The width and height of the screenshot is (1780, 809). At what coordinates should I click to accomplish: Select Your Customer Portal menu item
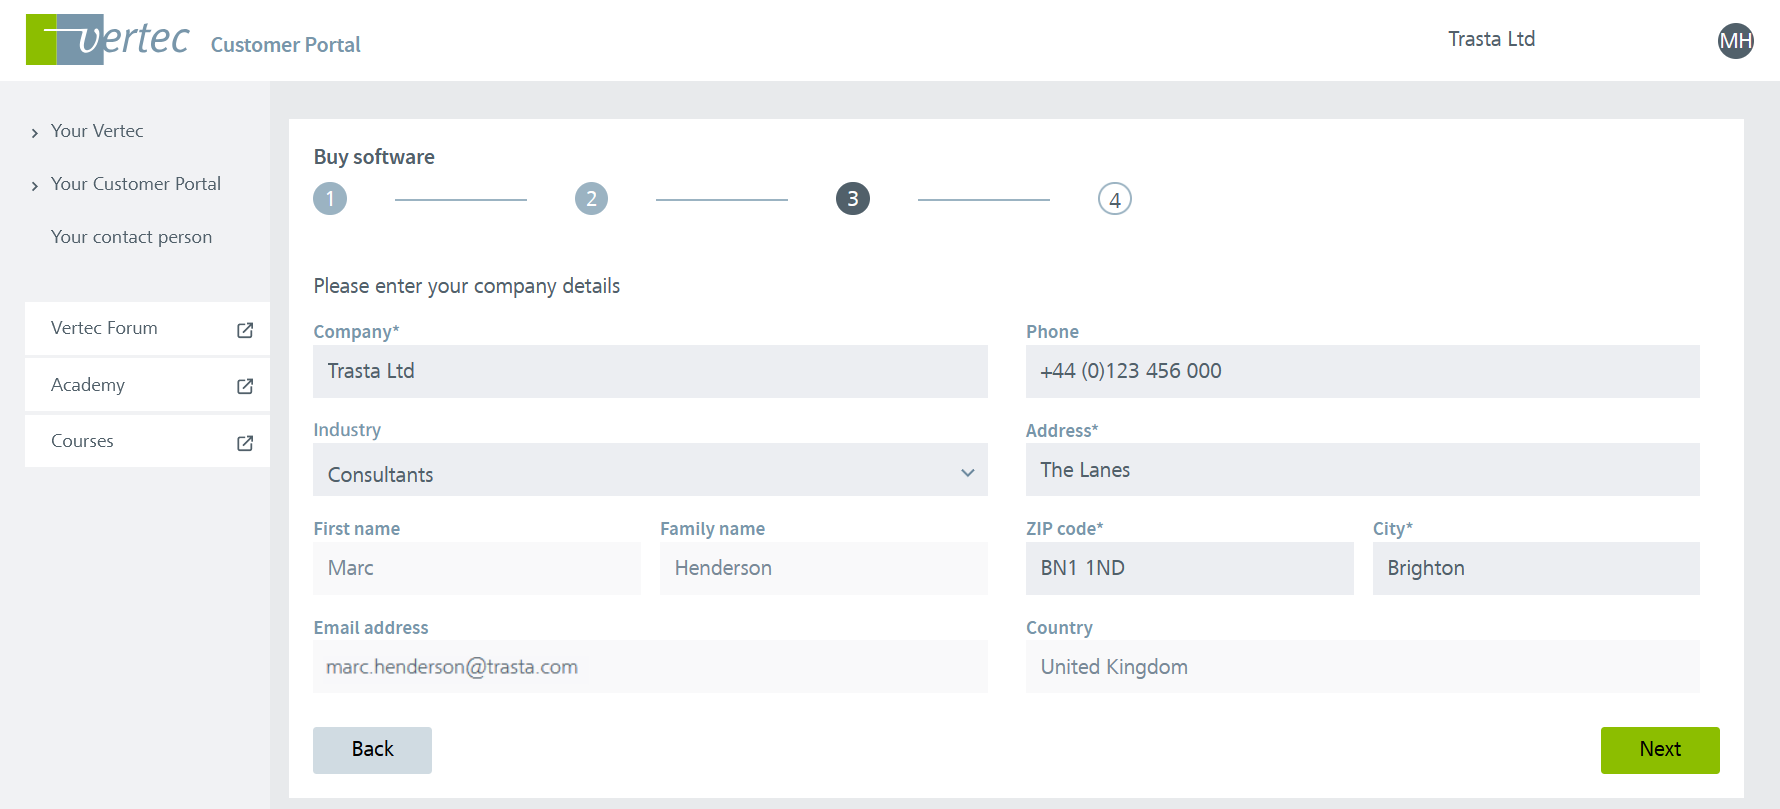(x=136, y=184)
